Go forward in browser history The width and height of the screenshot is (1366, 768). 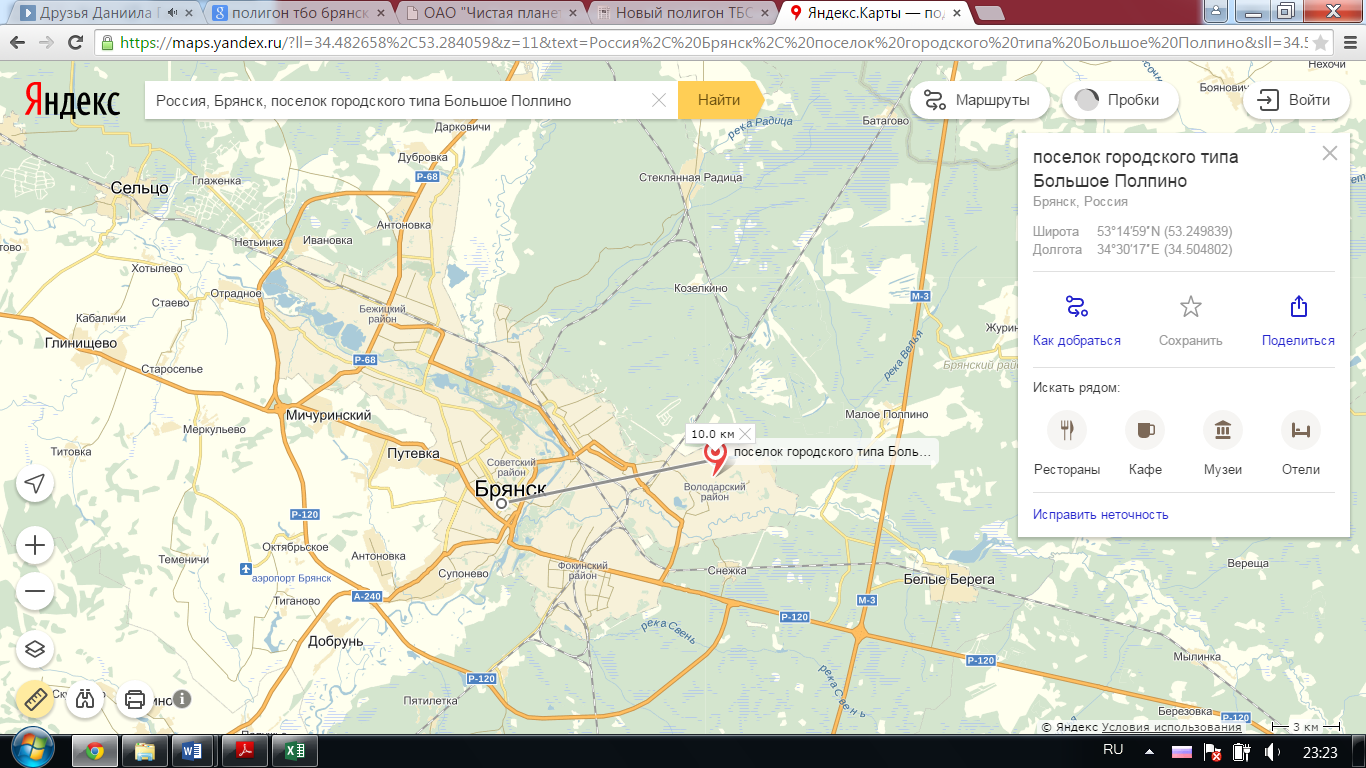pyautogui.click(x=46, y=43)
